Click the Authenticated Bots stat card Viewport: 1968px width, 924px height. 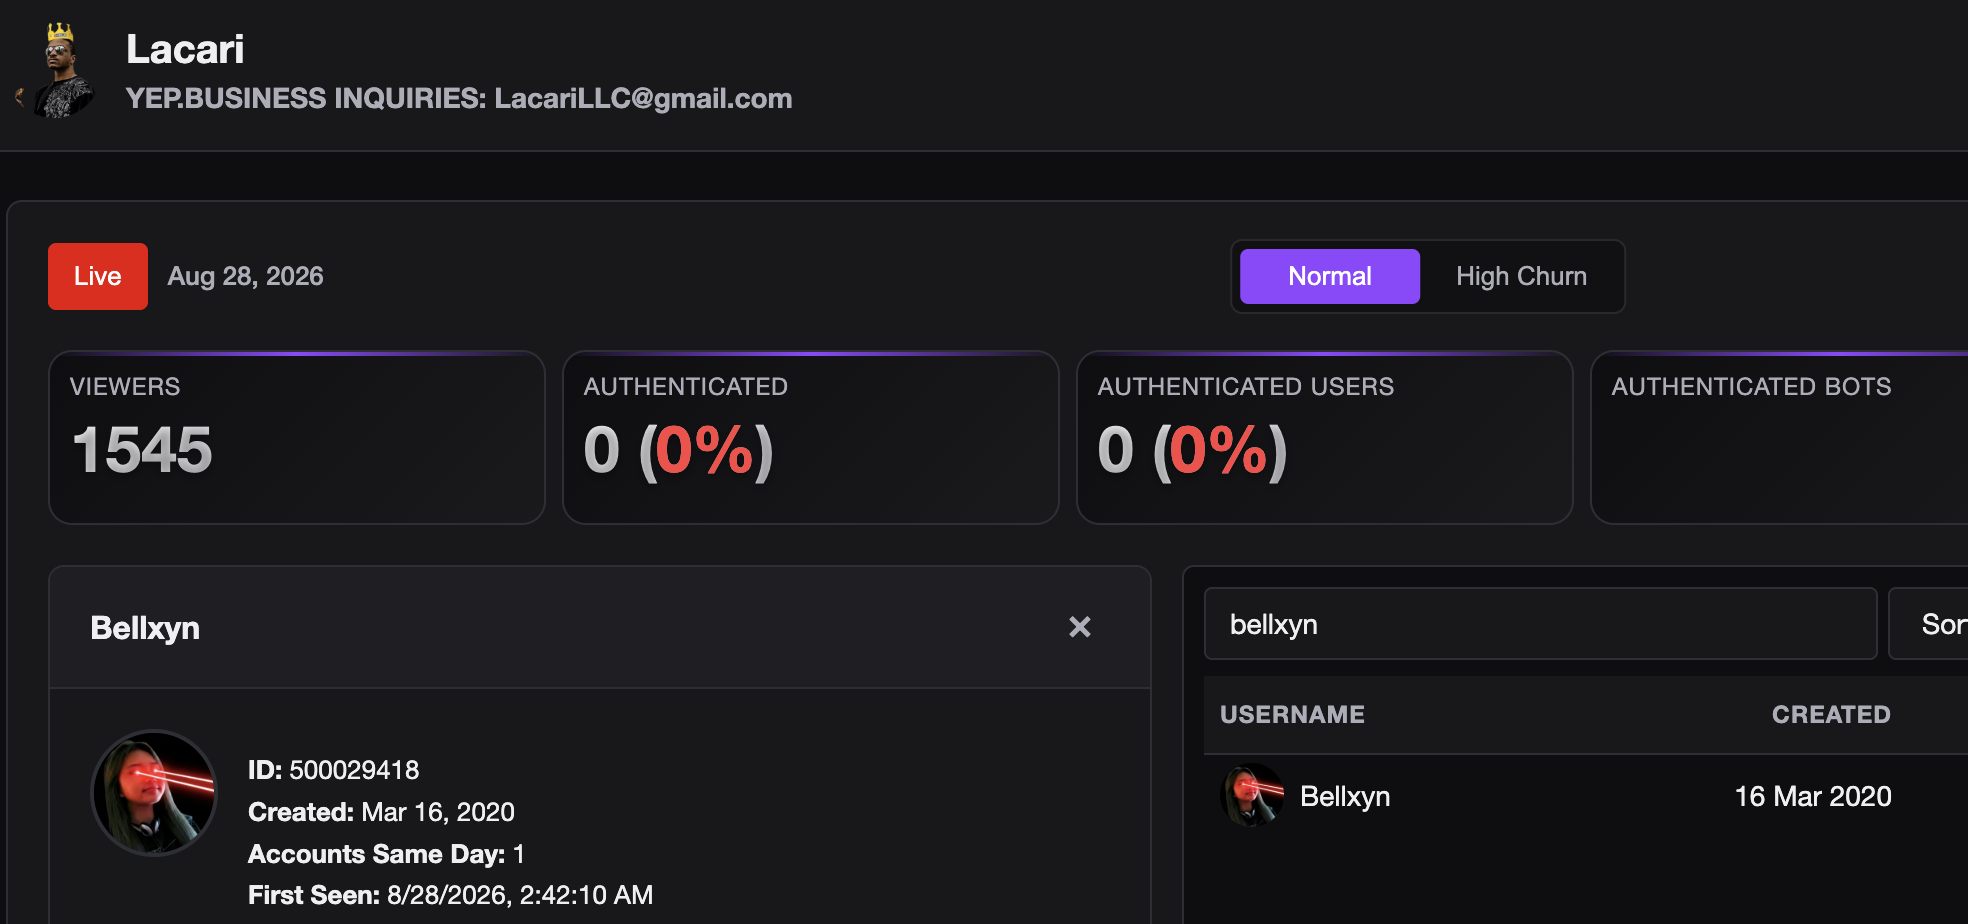pos(1780,437)
